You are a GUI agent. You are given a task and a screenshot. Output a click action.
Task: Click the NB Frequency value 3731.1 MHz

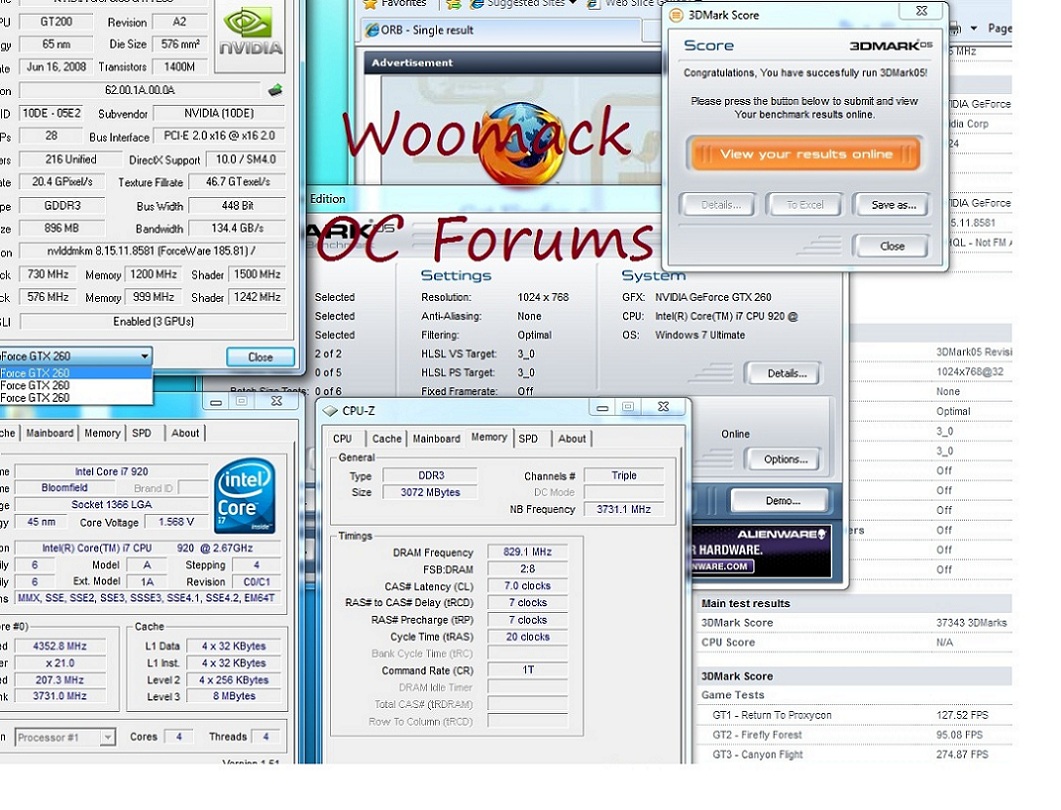point(623,510)
